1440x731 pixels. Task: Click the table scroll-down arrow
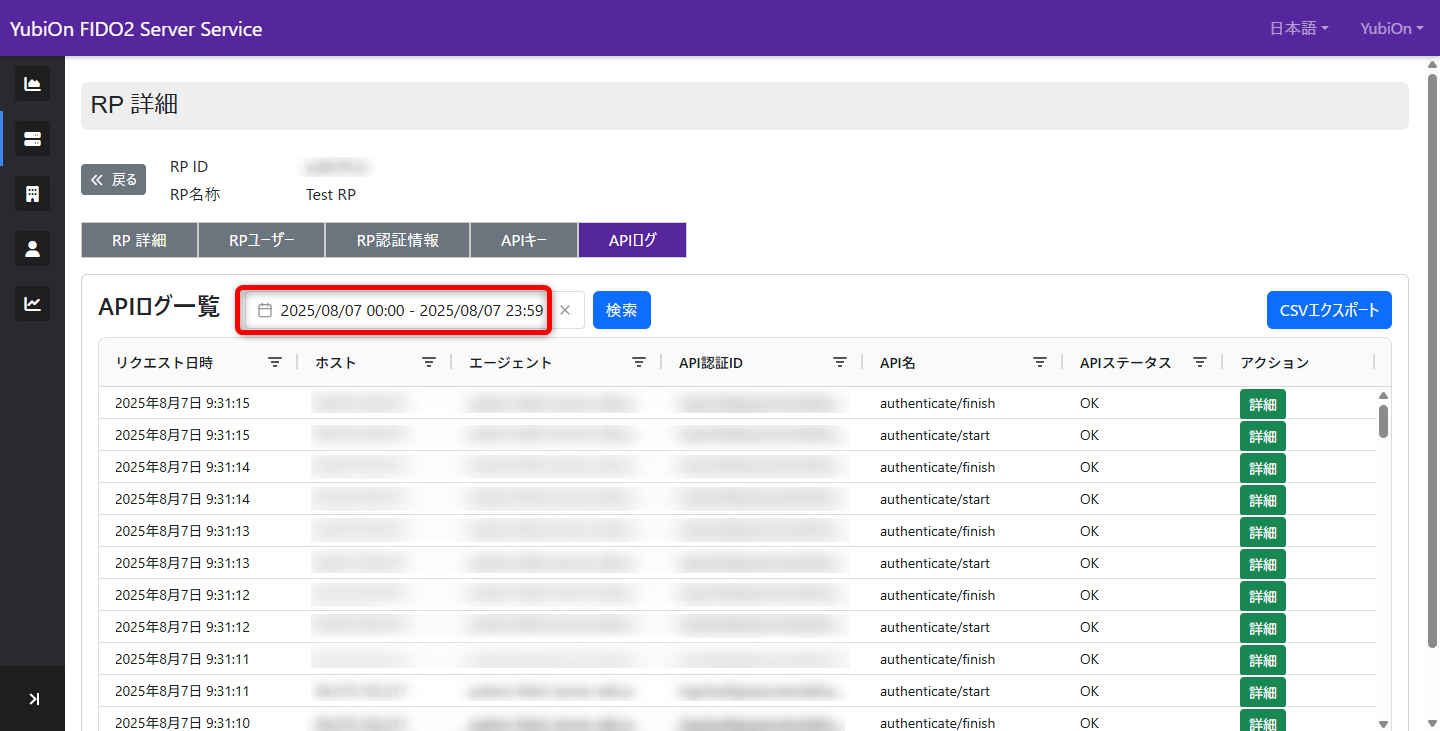[1383, 723]
